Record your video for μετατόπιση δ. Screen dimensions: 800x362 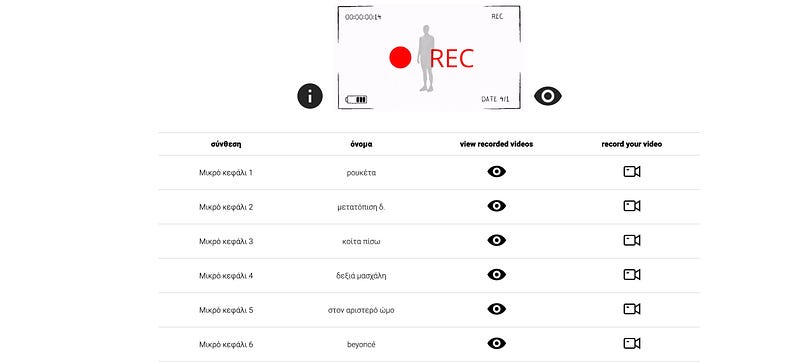632,206
